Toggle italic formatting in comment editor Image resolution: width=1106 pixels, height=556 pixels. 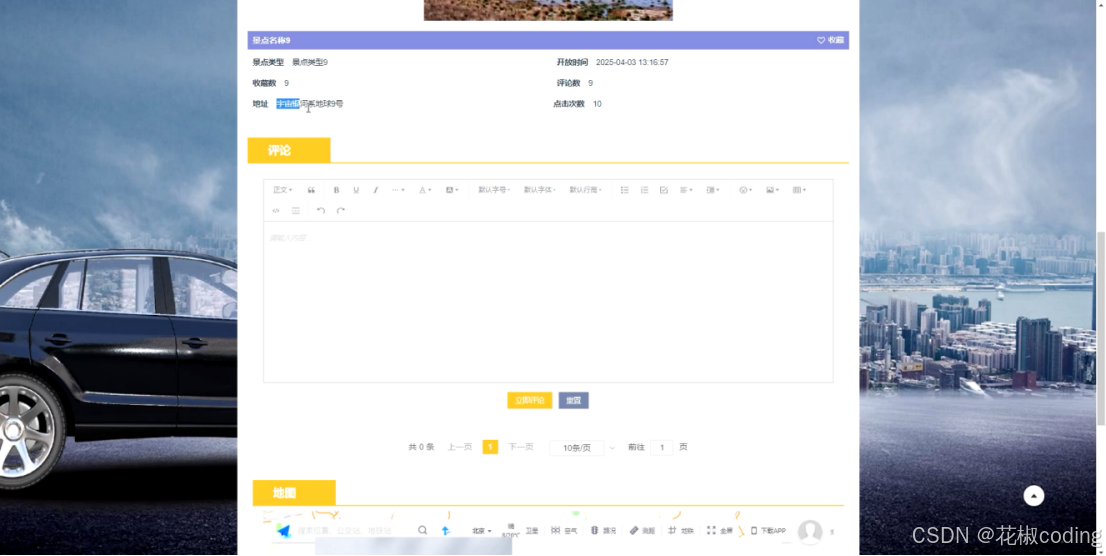pos(375,191)
